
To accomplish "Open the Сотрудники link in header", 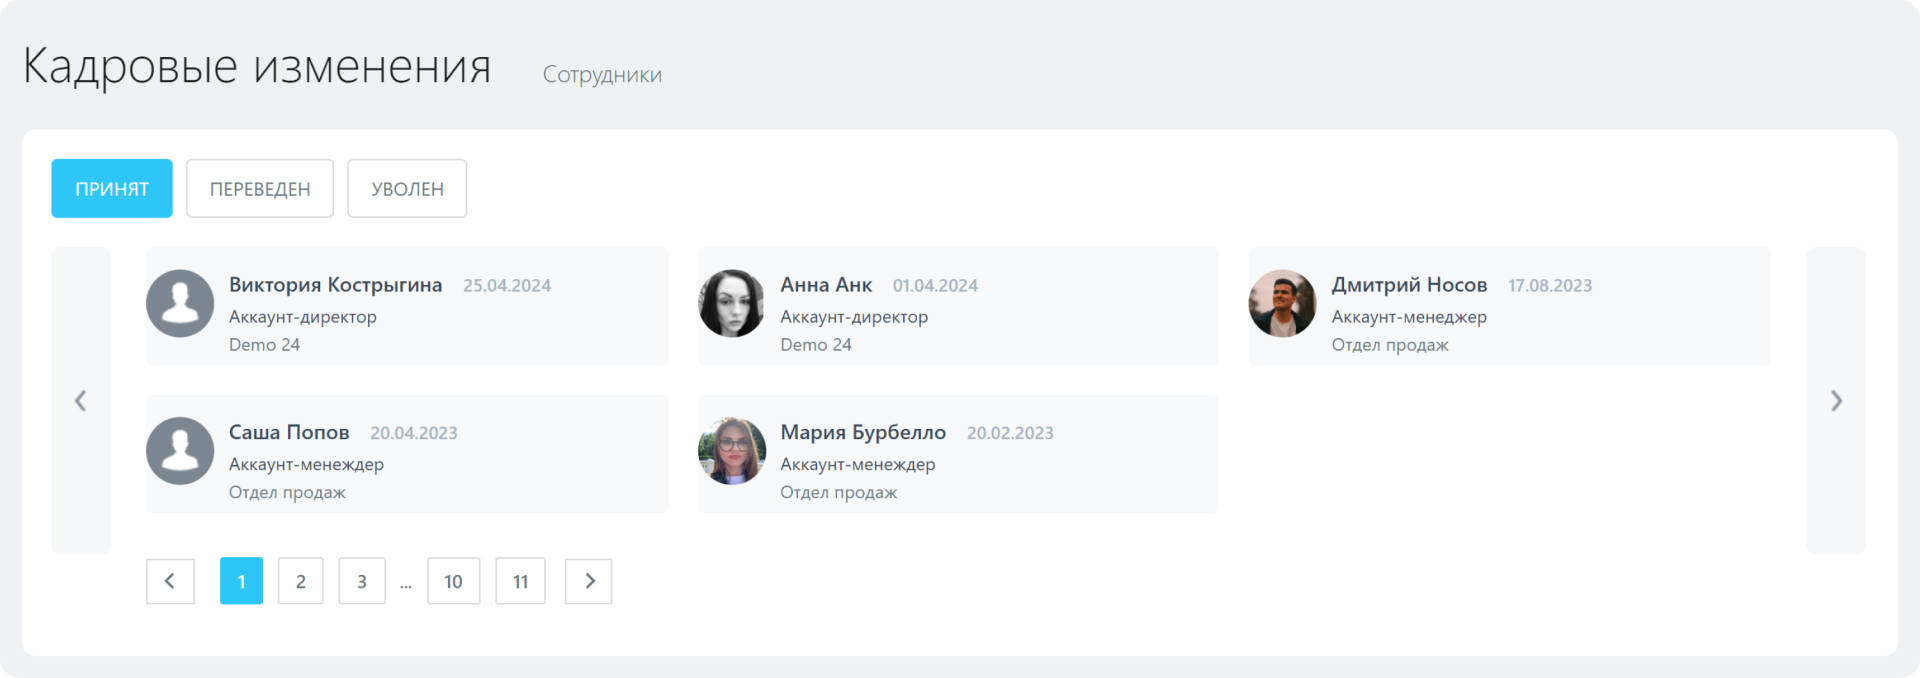I will coord(602,75).
